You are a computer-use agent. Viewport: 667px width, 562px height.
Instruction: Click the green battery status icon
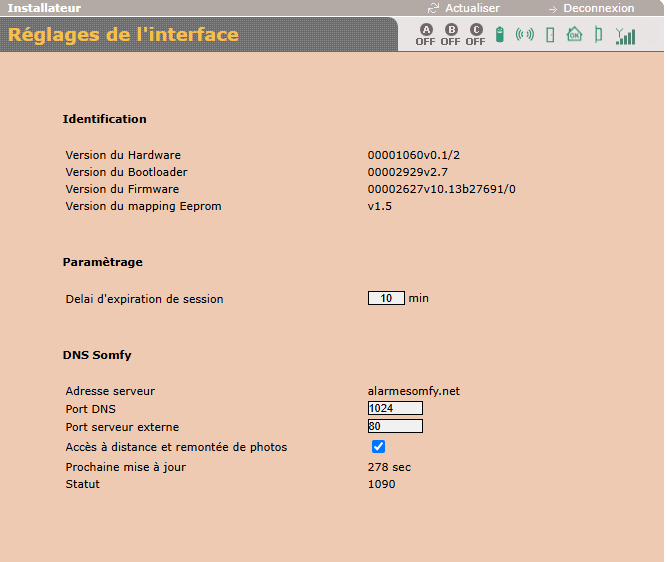click(x=500, y=35)
